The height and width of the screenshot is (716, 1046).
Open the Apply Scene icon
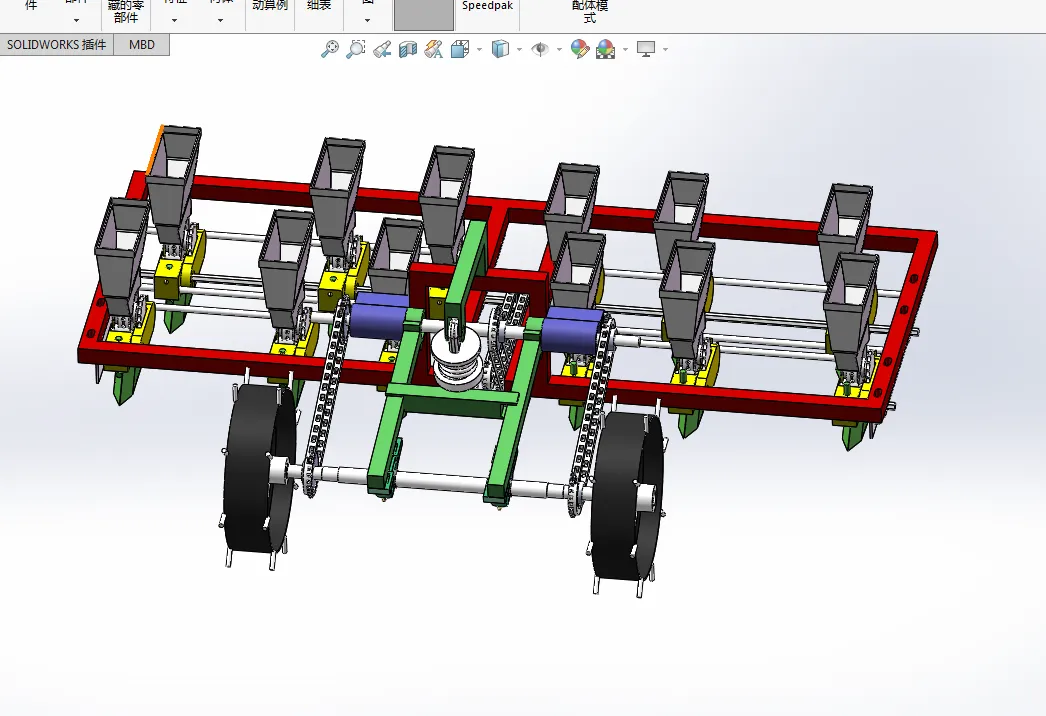(x=606, y=49)
